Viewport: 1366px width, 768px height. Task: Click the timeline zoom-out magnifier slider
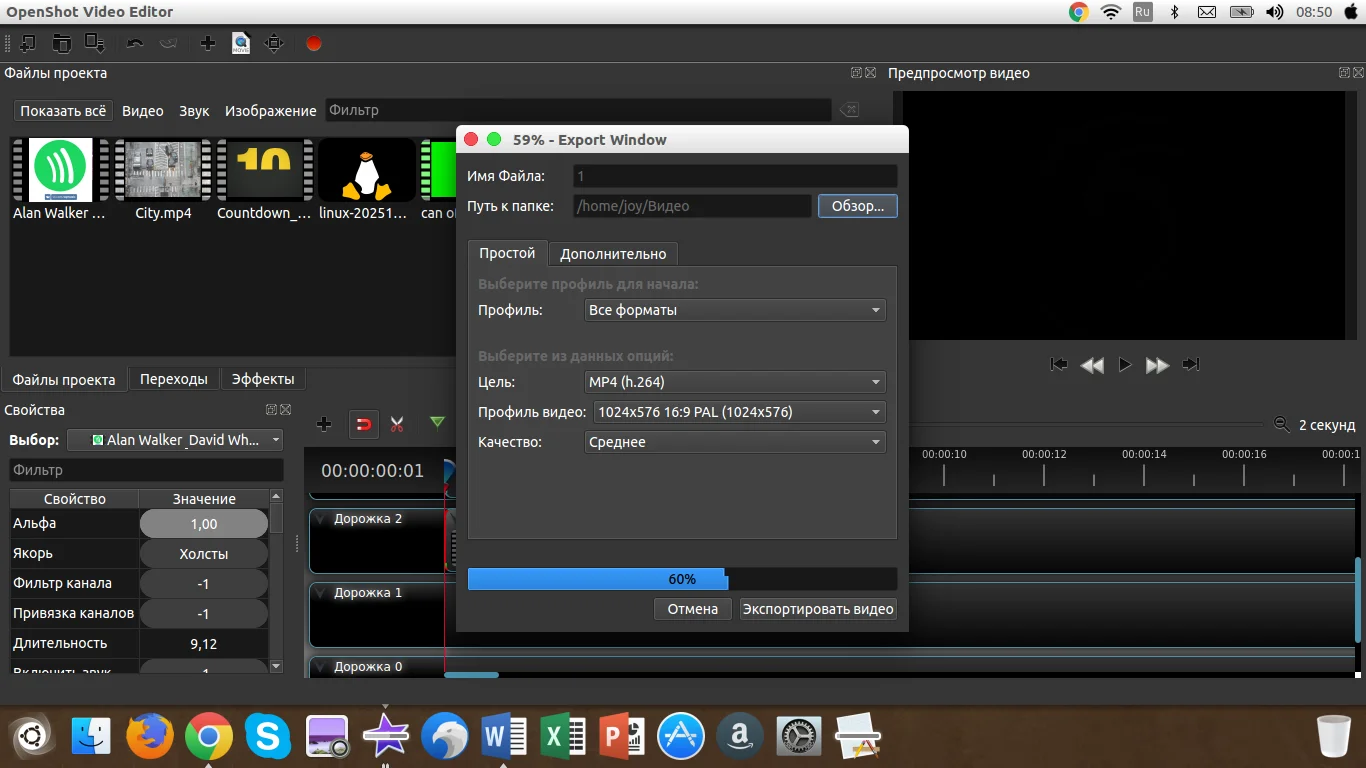pos(1281,425)
